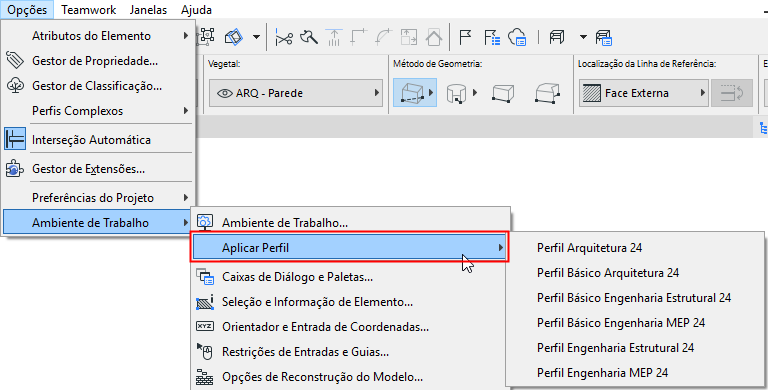Click the Caixas de Diálogo e Paletas icon
Viewport: 768px width, 390px height.
[x=205, y=277]
